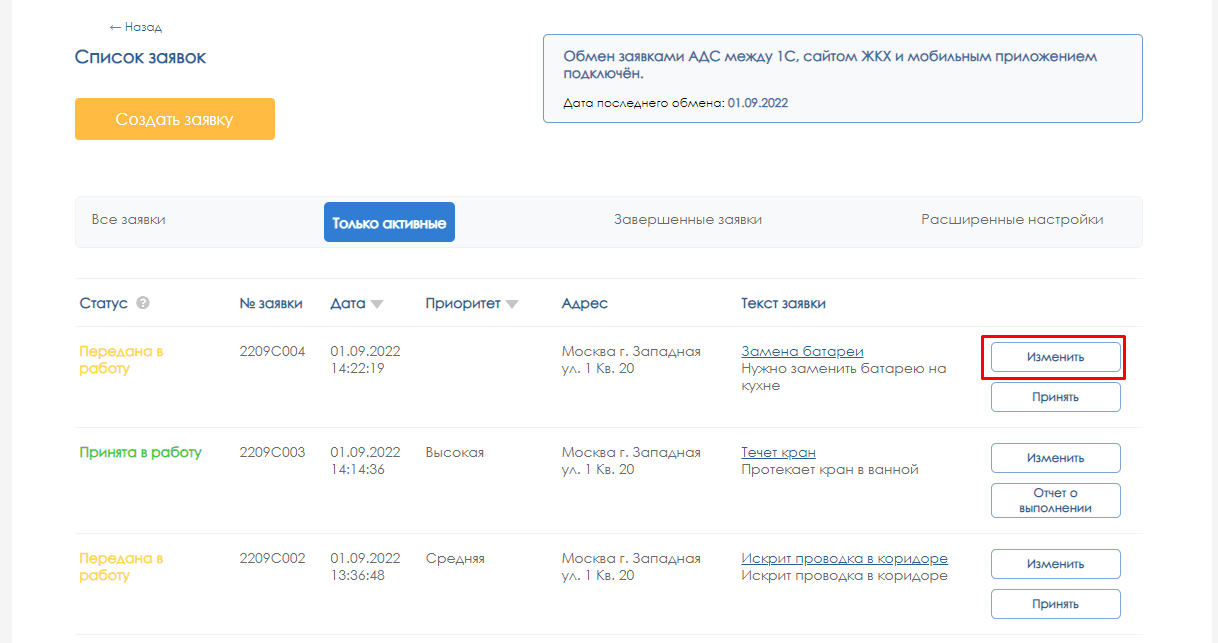Click Принять for request 2209C004
The width and height of the screenshot is (1218, 643).
[x=1055, y=397]
